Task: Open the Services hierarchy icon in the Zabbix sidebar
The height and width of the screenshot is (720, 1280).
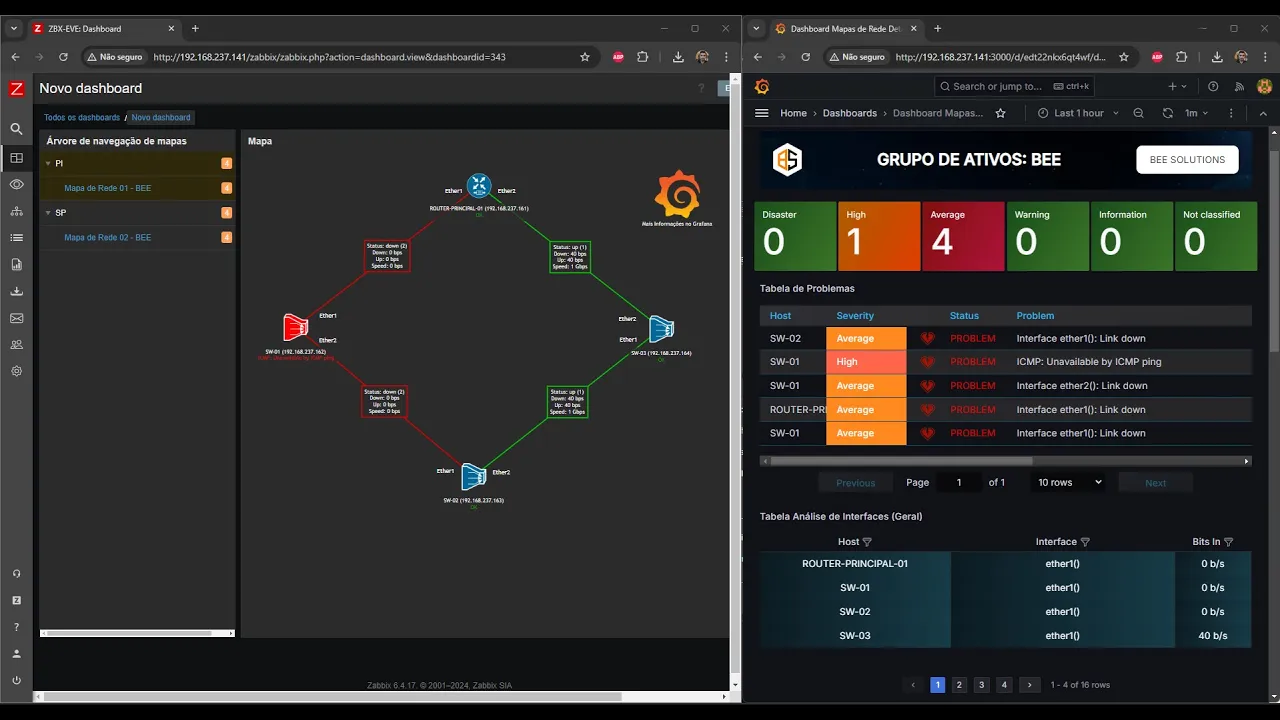Action: pos(16,211)
